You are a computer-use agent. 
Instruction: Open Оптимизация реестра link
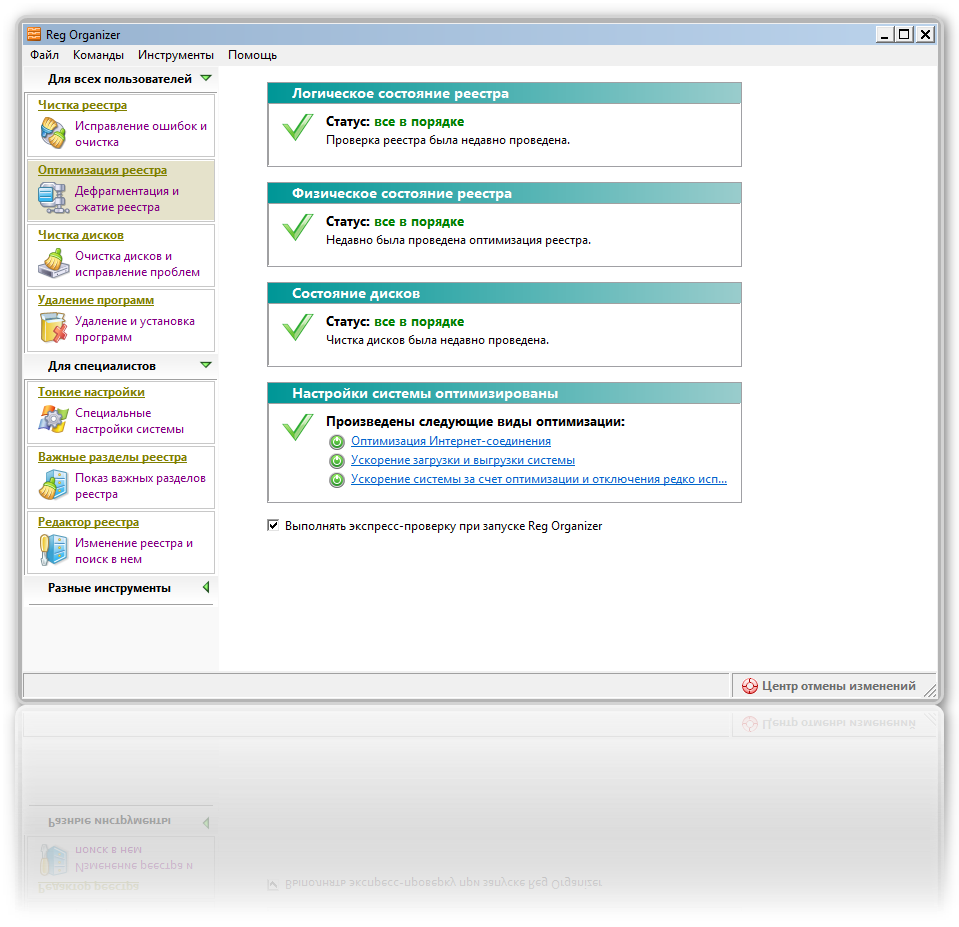pos(102,170)
